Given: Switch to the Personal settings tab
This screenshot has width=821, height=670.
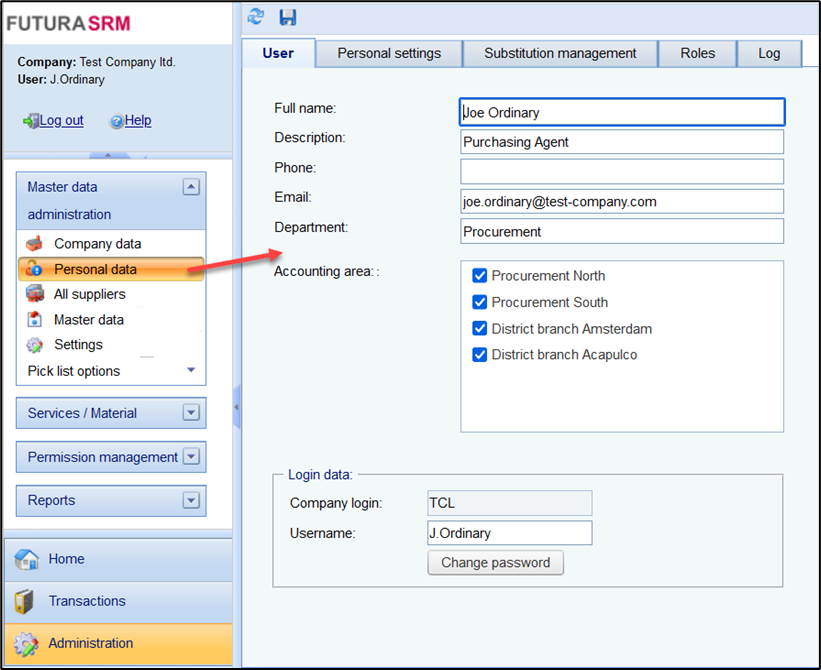Looking at the screenshot, I should tap(389, 54).
